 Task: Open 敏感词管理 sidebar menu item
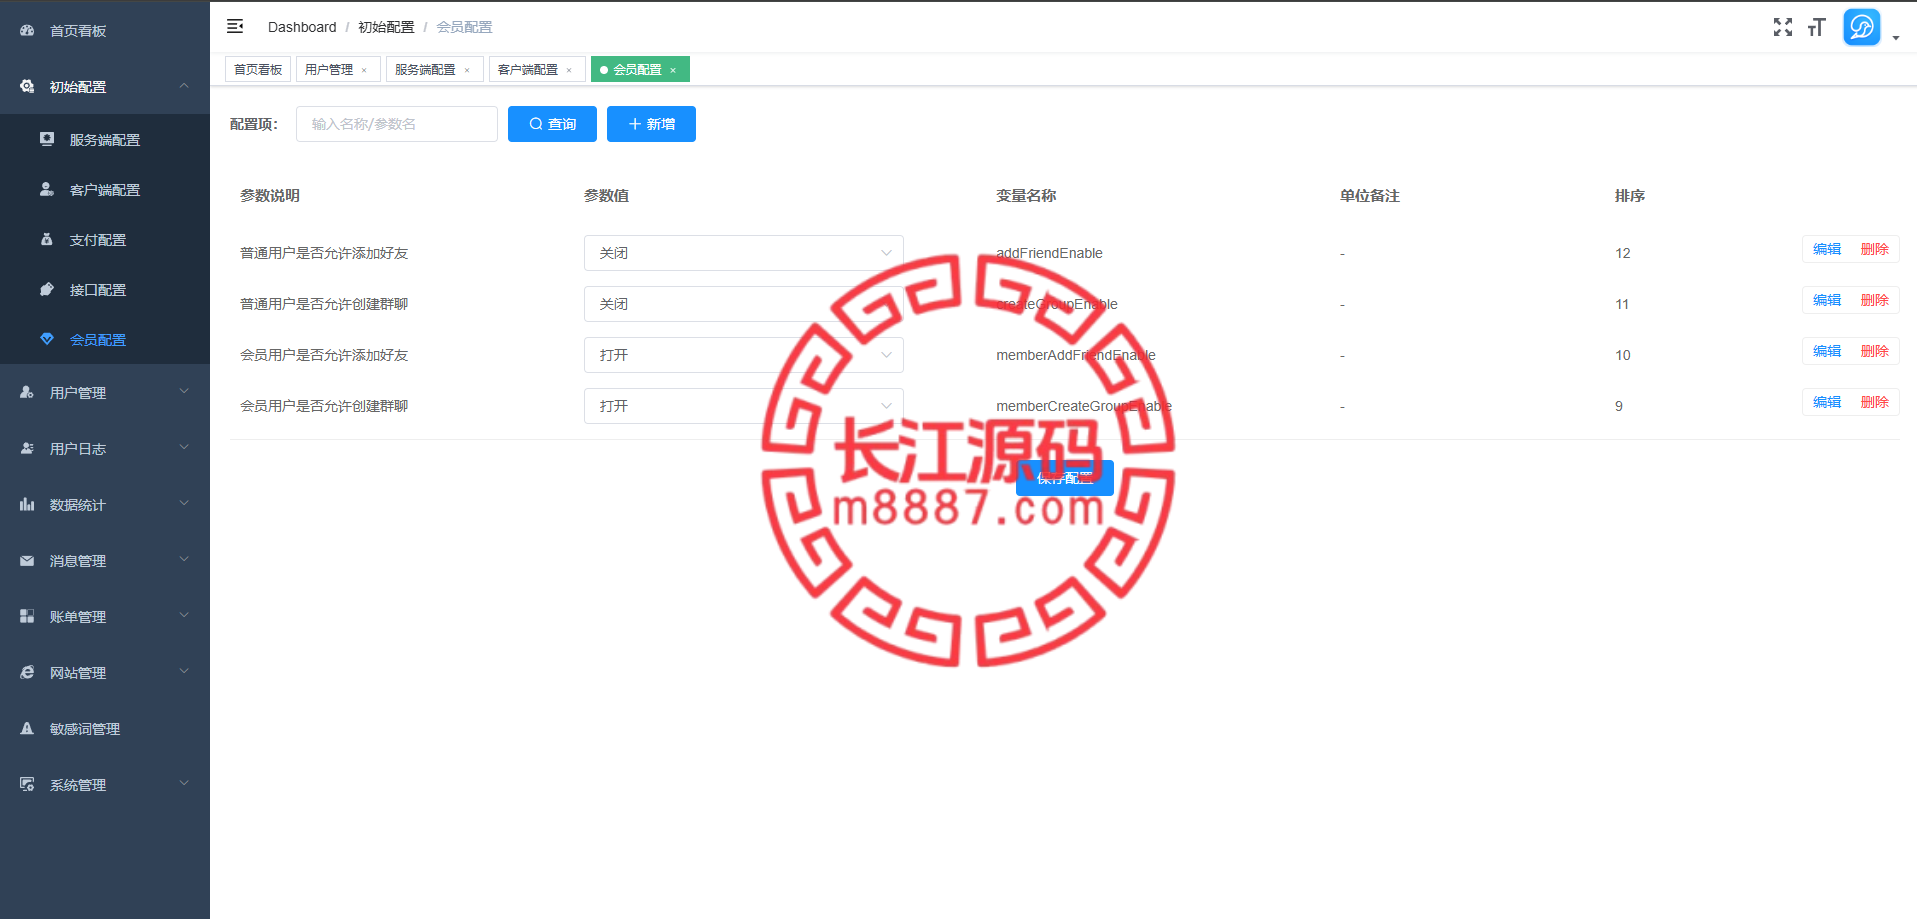[105, 728]
